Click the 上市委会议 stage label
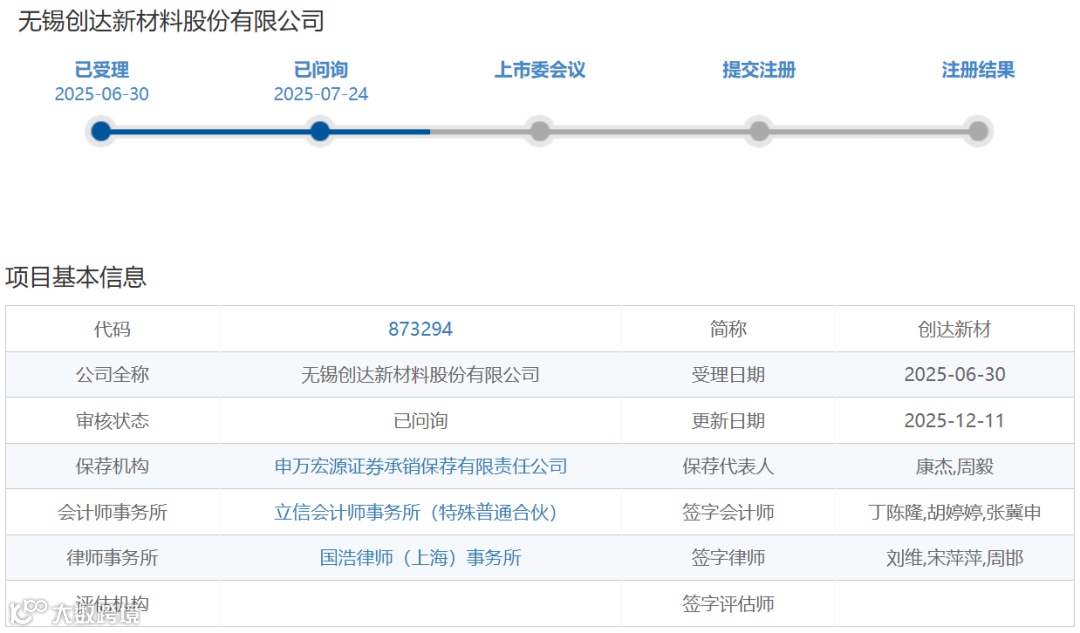 [x=539, y=70]
